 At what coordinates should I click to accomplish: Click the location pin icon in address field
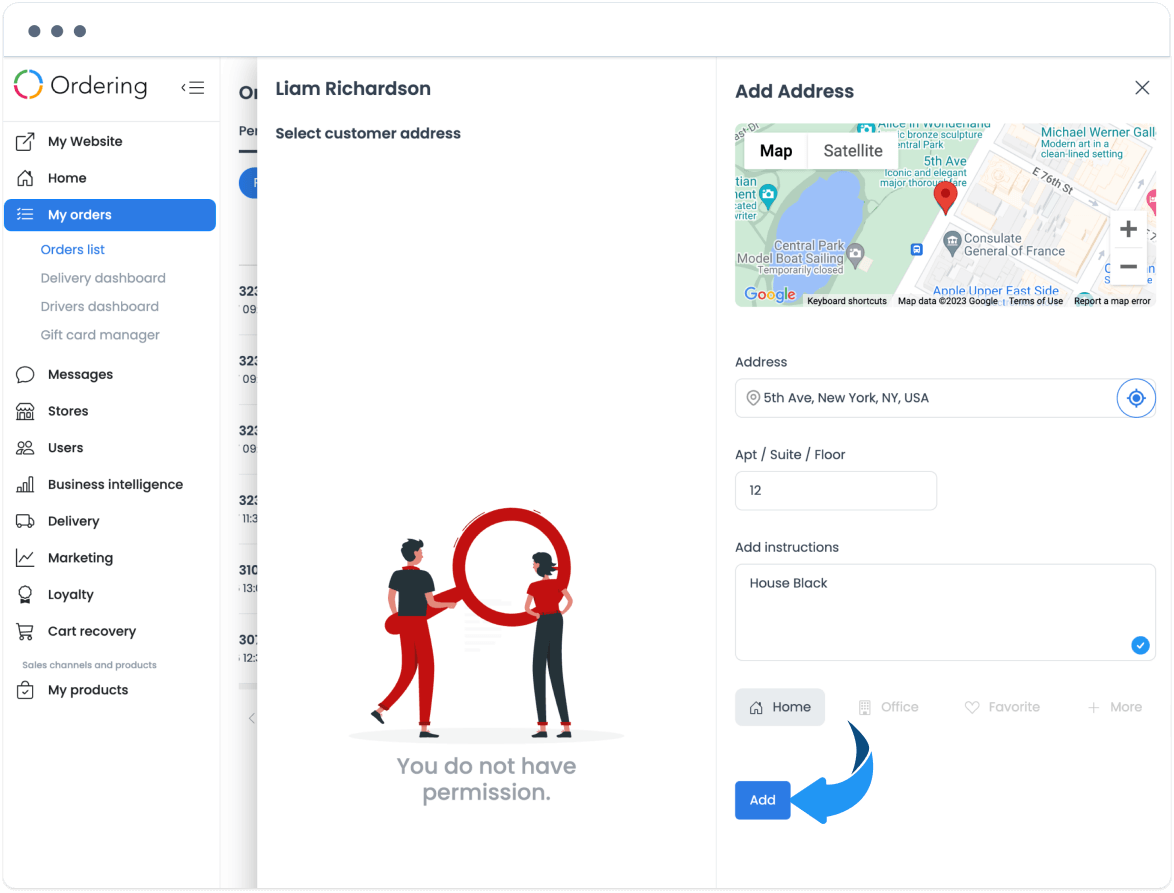pyautogui.click(x=753, y=398)
